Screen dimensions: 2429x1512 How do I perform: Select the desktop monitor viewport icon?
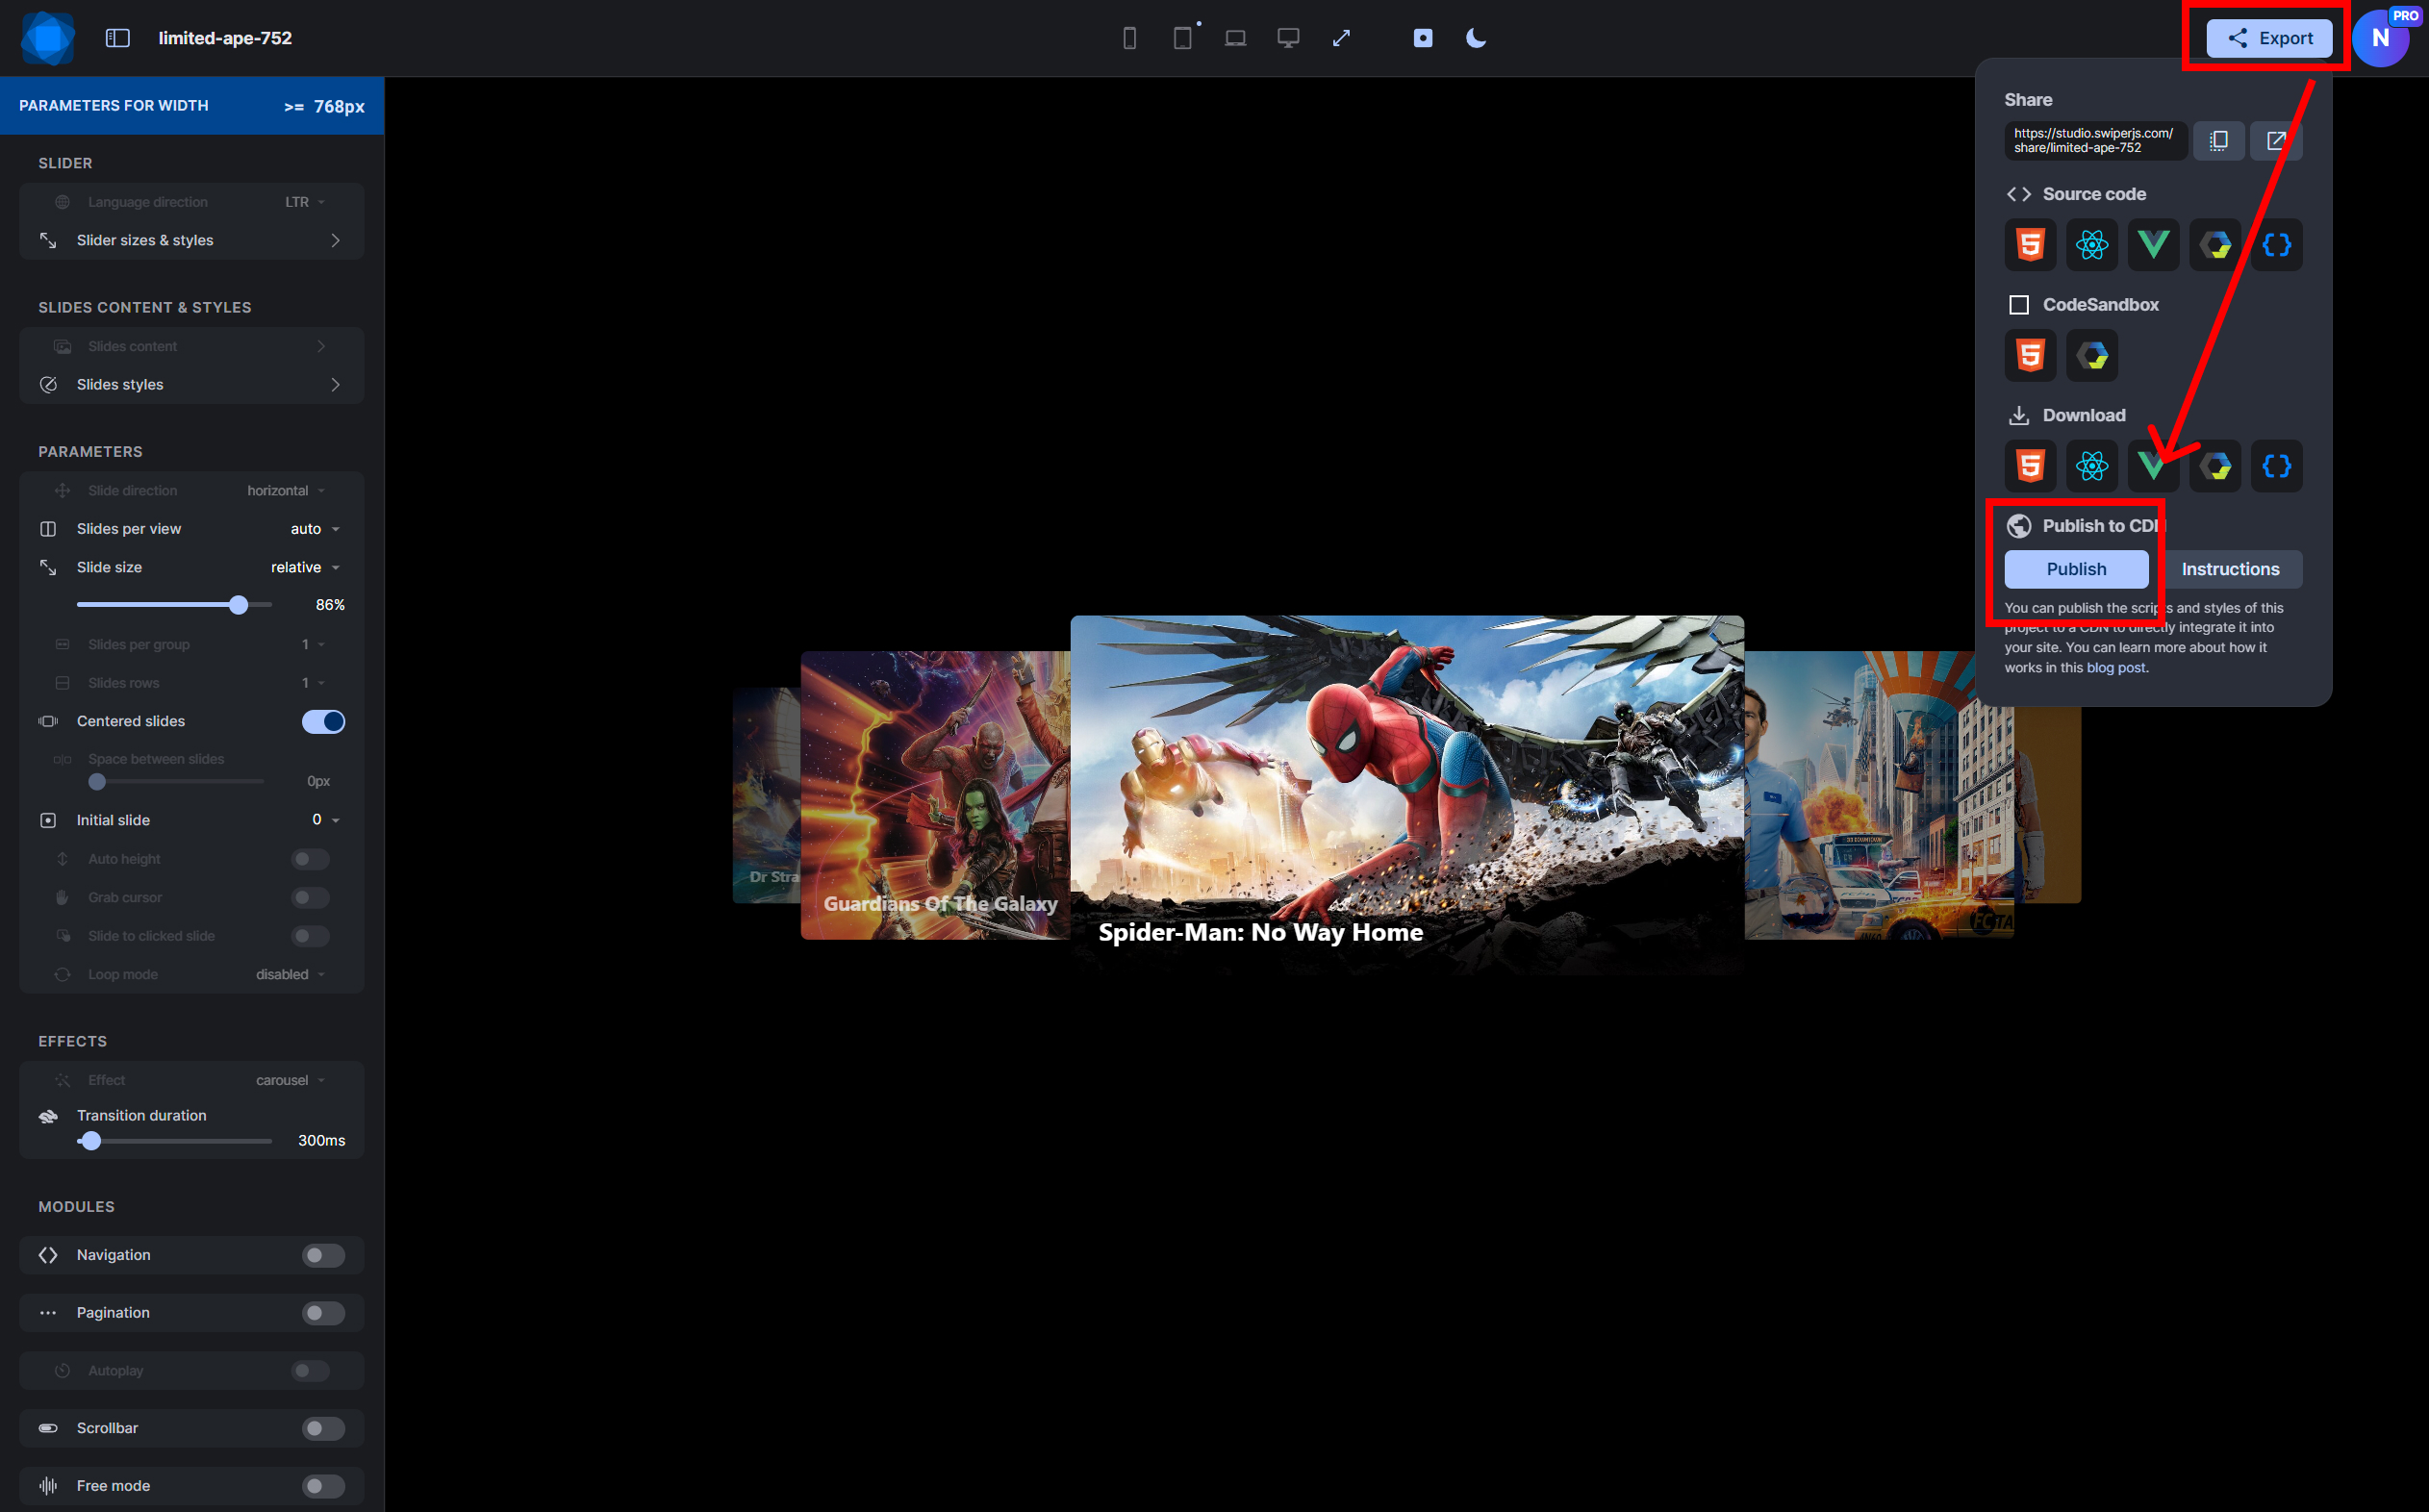[1288, 38]
